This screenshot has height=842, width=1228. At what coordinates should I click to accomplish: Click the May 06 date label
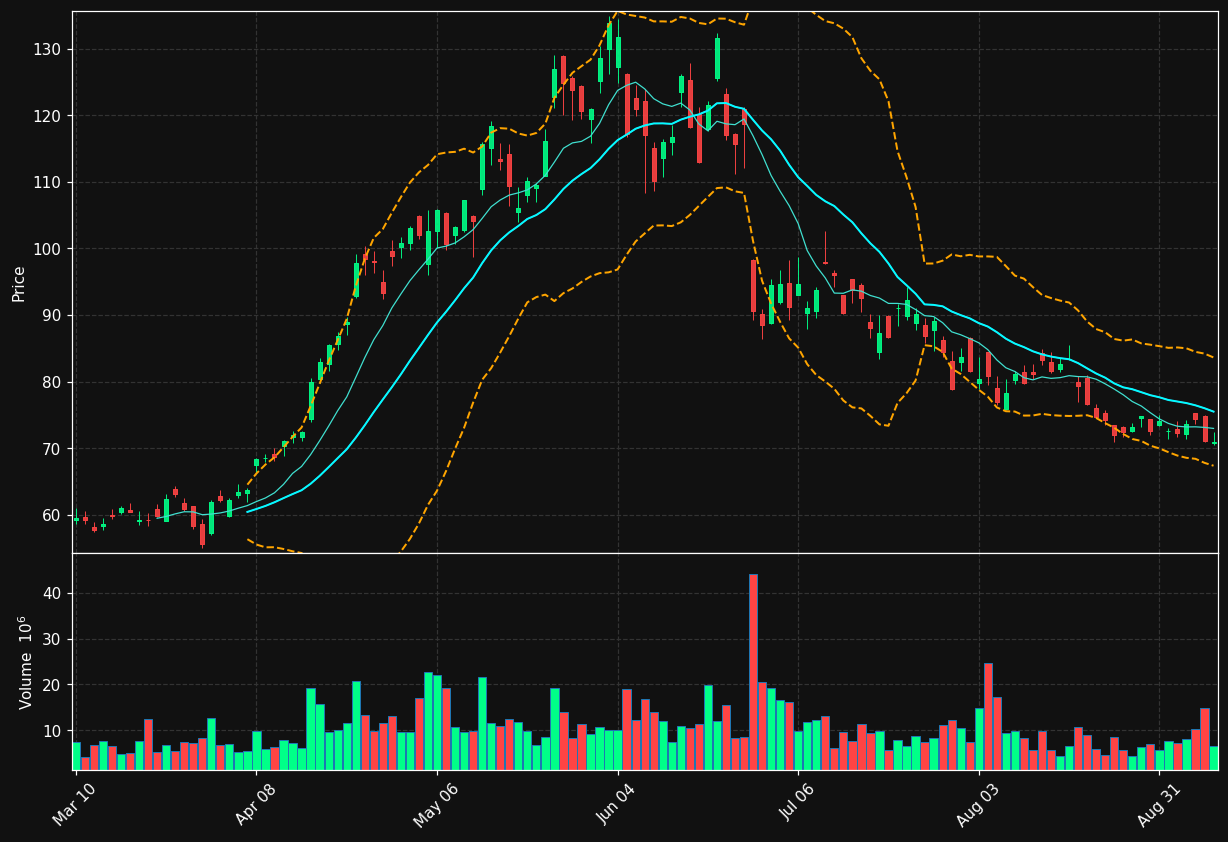(436, 805)
